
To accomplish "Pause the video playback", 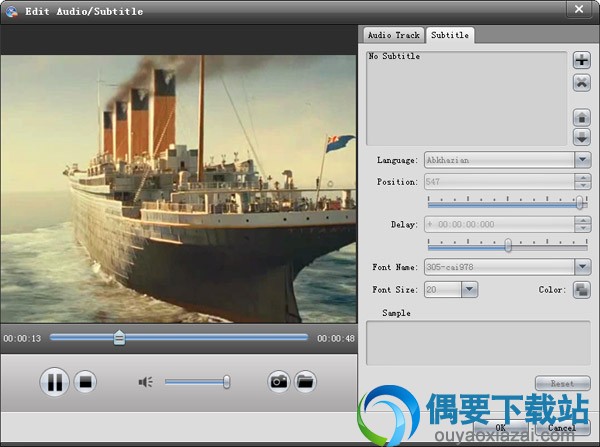I will pyautogui.click(x=54, y=382).
